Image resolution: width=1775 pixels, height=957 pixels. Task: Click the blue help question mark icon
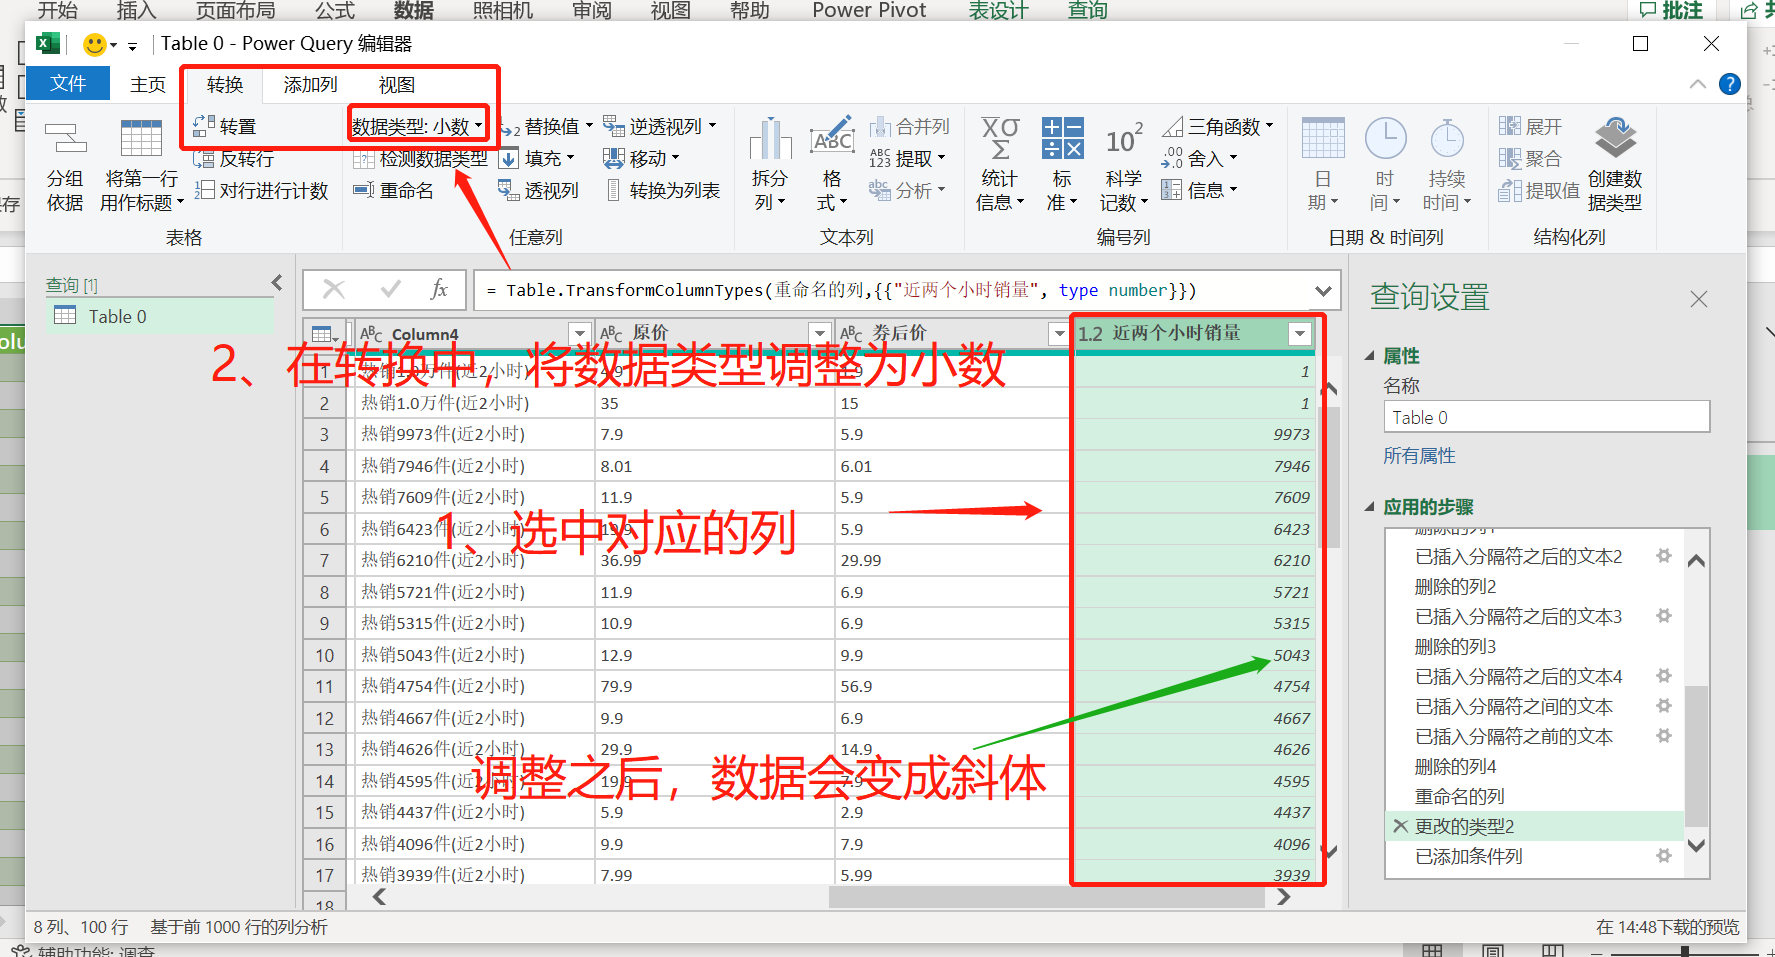pos(1730,84)
